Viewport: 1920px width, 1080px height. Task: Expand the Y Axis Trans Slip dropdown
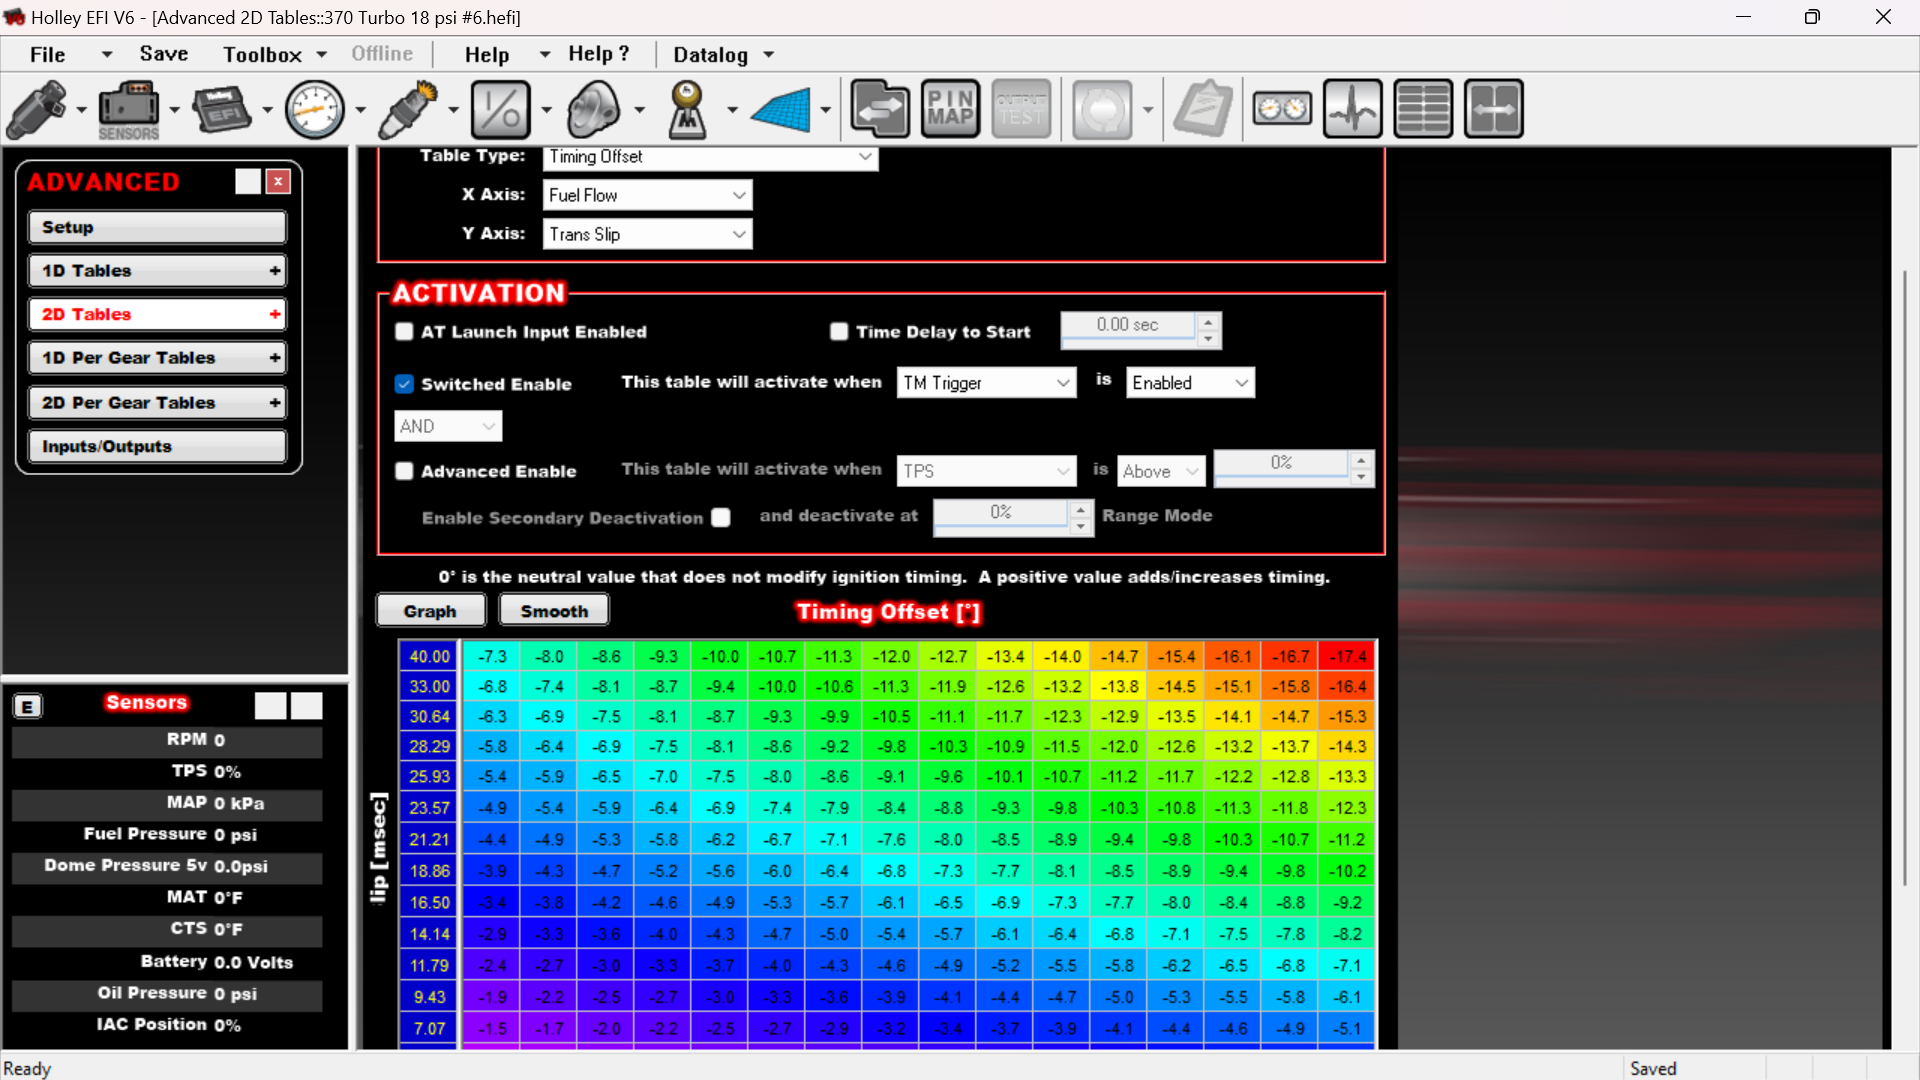point(647,234)
